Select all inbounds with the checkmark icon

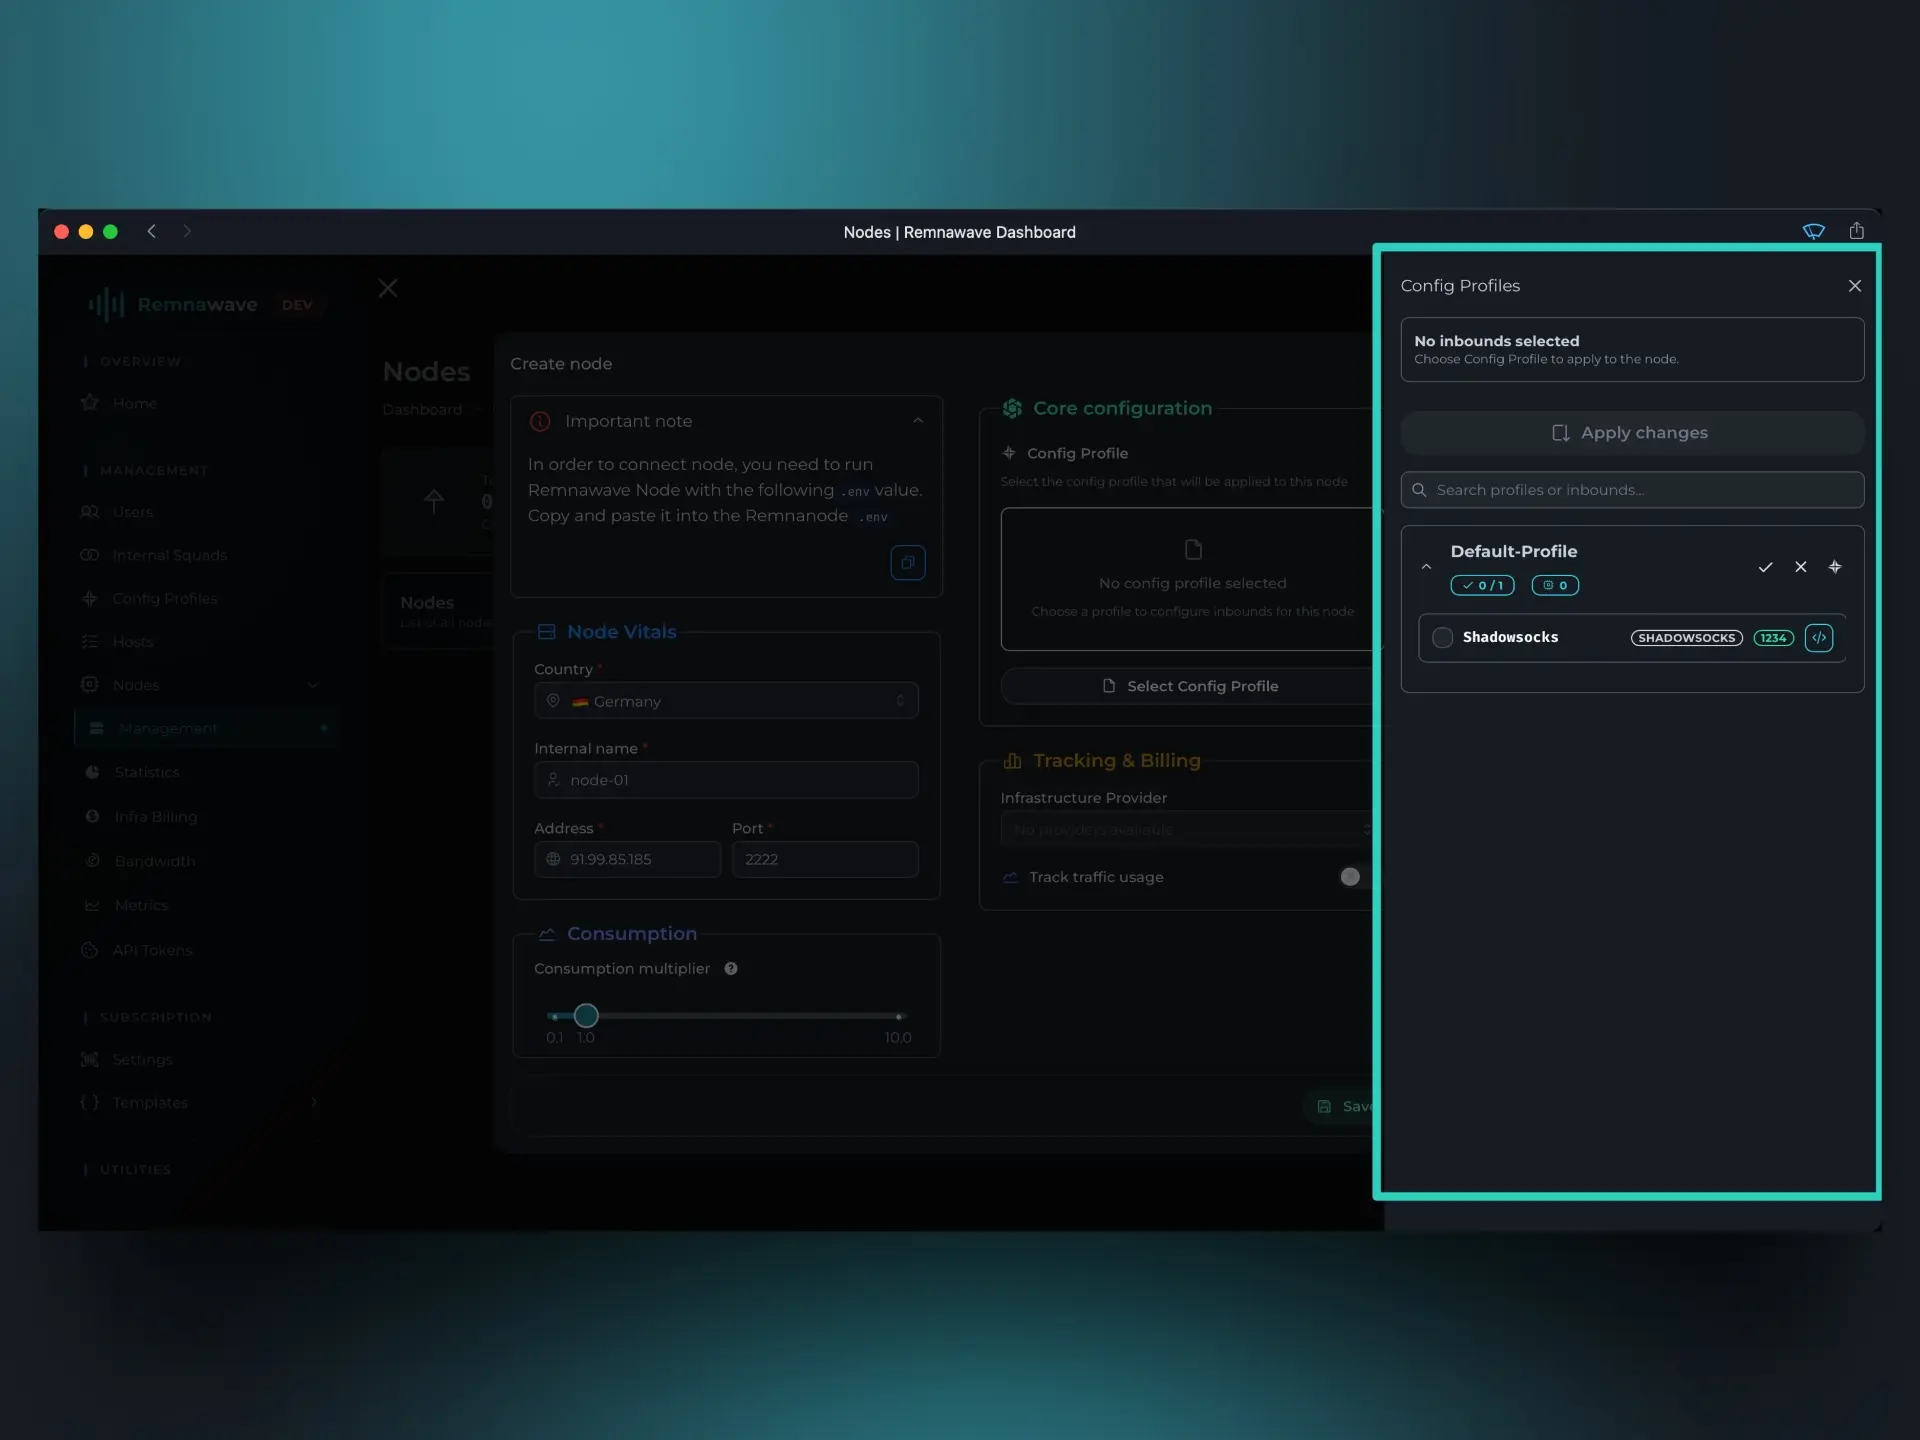pyautogui.click(x=1766, y=567)
